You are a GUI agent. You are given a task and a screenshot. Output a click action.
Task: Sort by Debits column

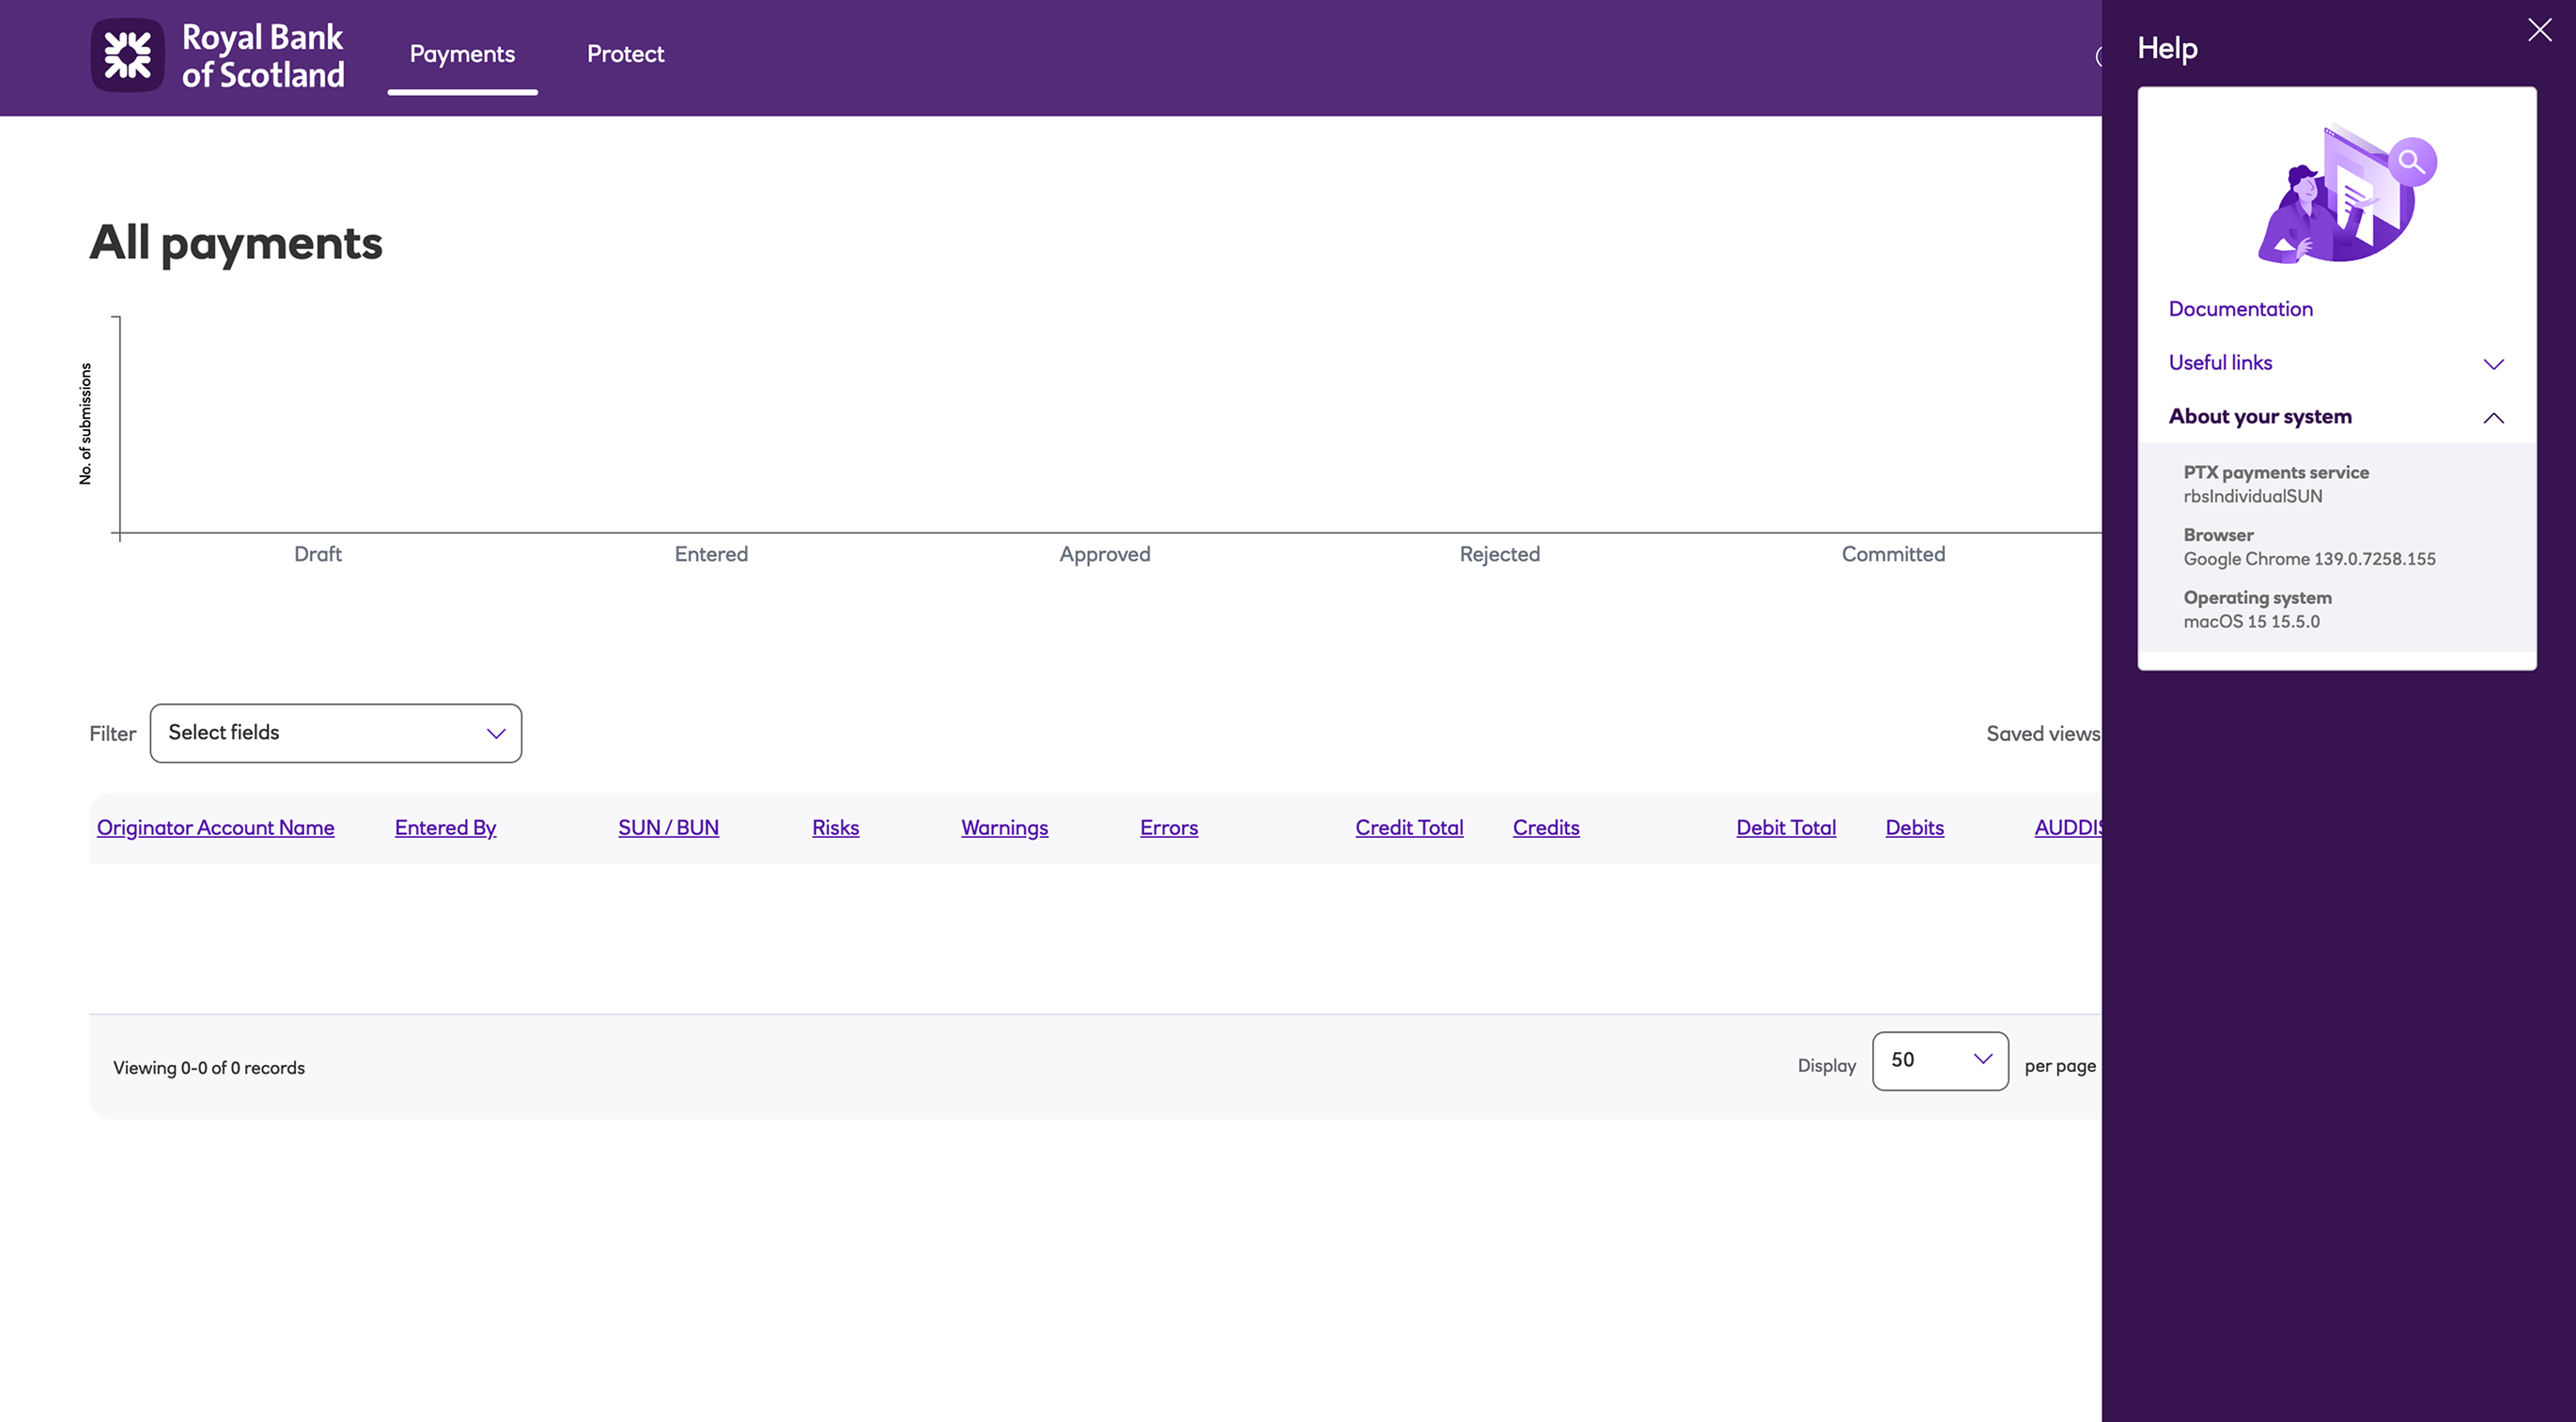pos(1914,828)
